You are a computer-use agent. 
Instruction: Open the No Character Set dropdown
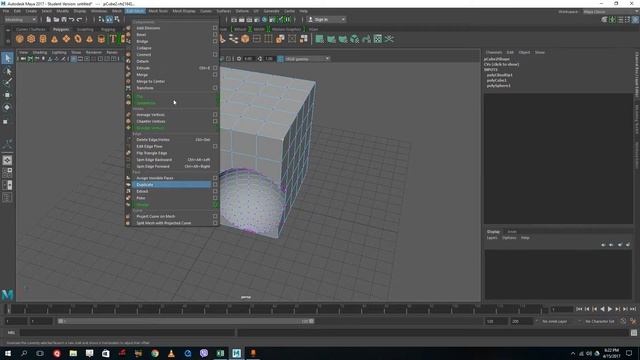tap(600, 321)
